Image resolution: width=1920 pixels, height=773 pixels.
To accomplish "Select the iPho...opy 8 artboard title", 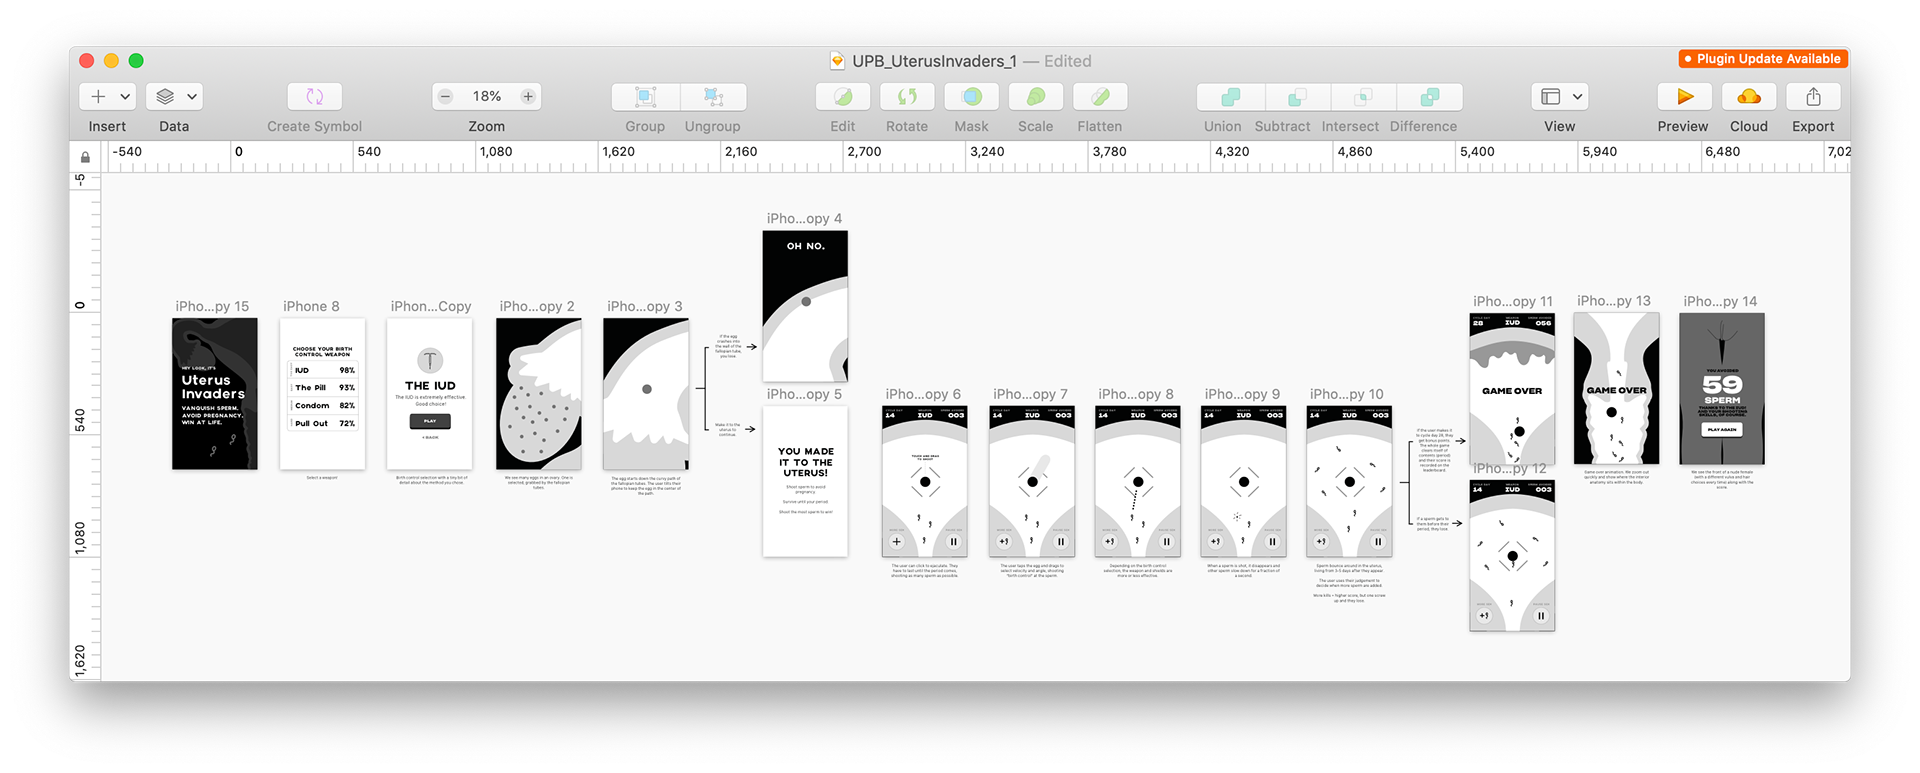I will (1136, 394).
